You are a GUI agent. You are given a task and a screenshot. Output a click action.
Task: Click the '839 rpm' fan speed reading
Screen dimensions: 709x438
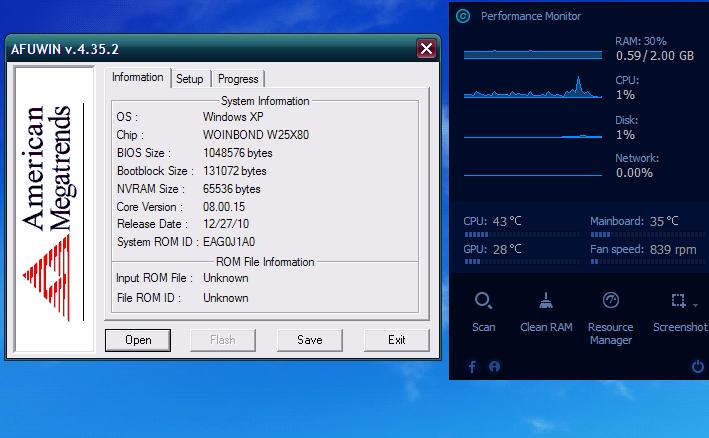(x=673, y=250)
